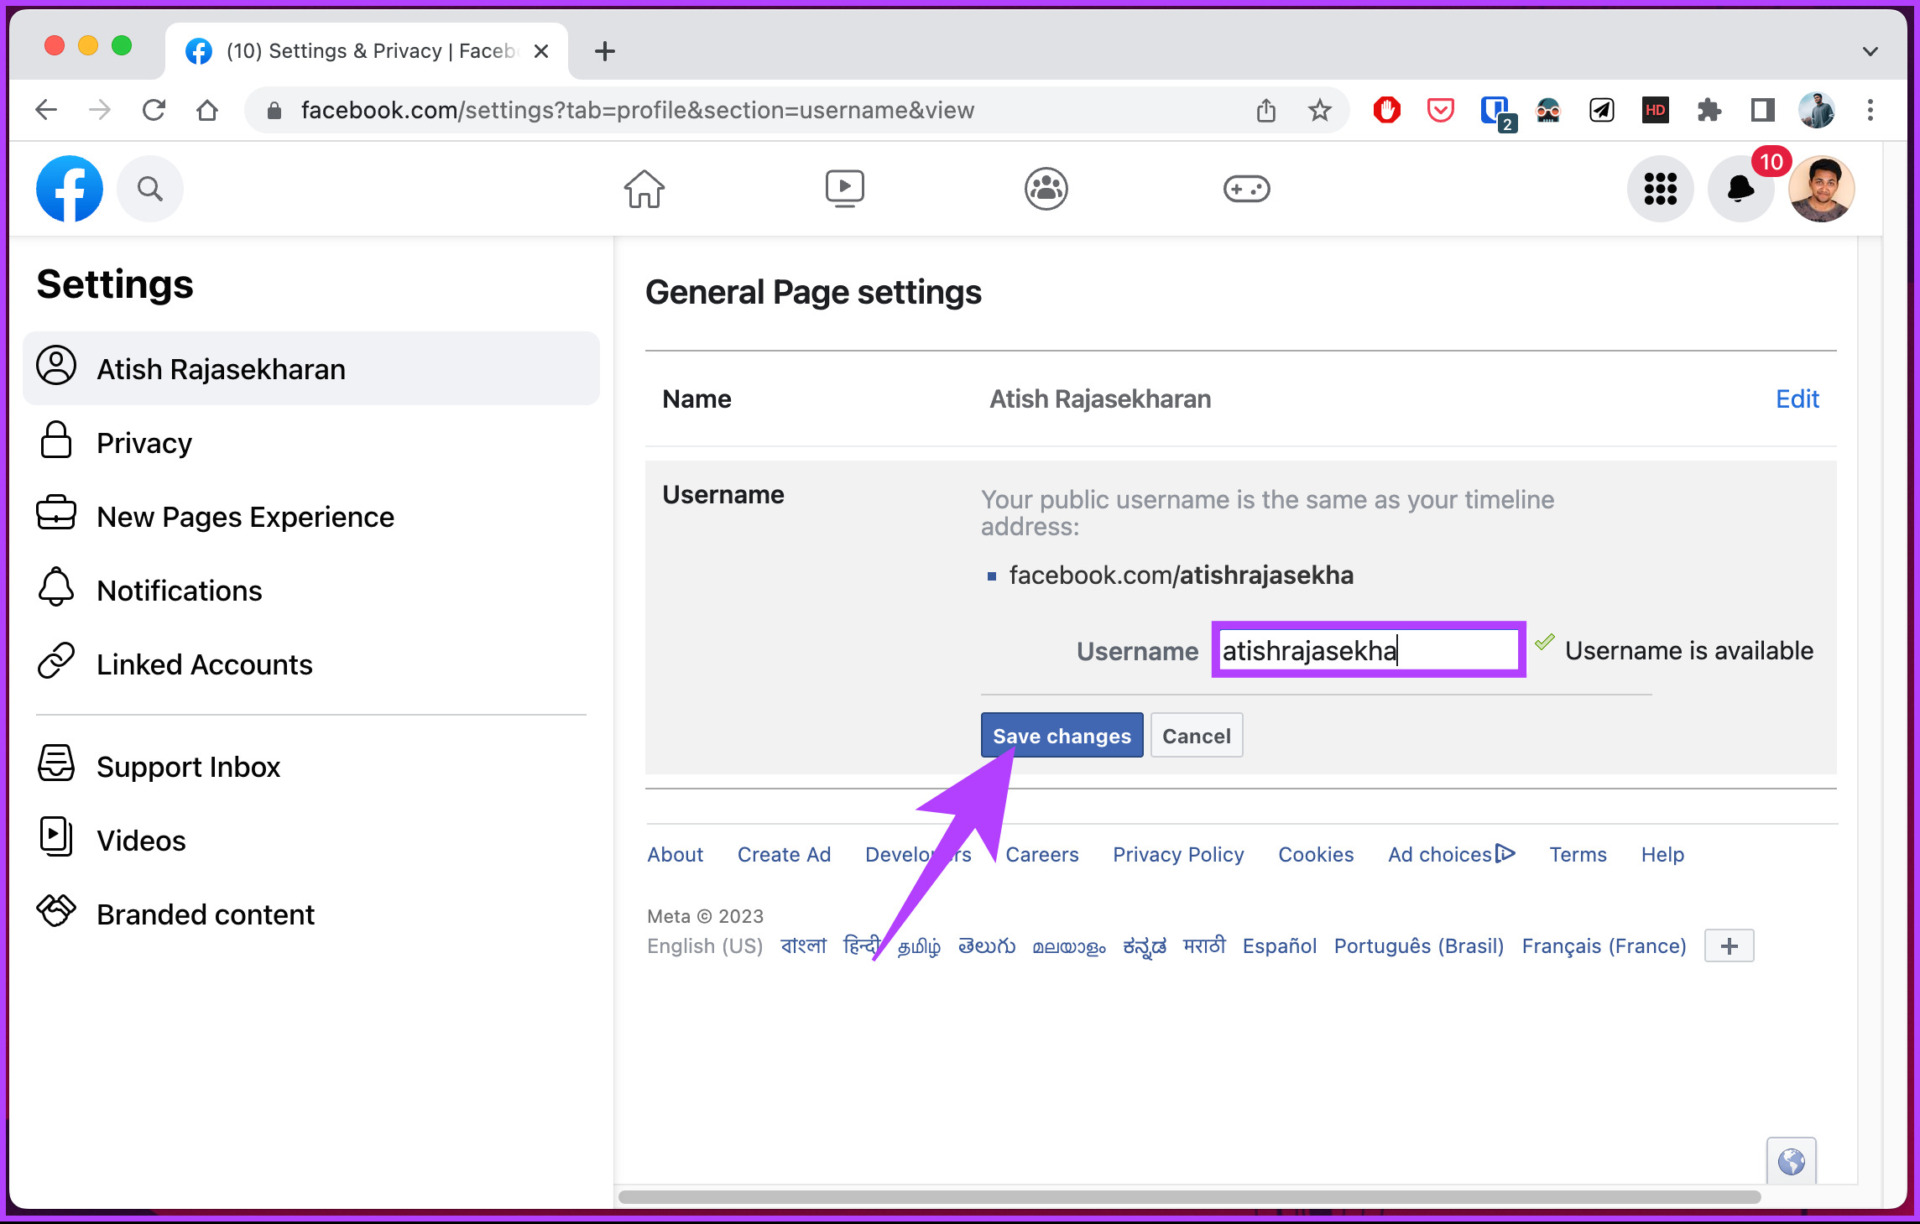
Task: Toggle the browser side panel icon
Action: click(1763, 110)
